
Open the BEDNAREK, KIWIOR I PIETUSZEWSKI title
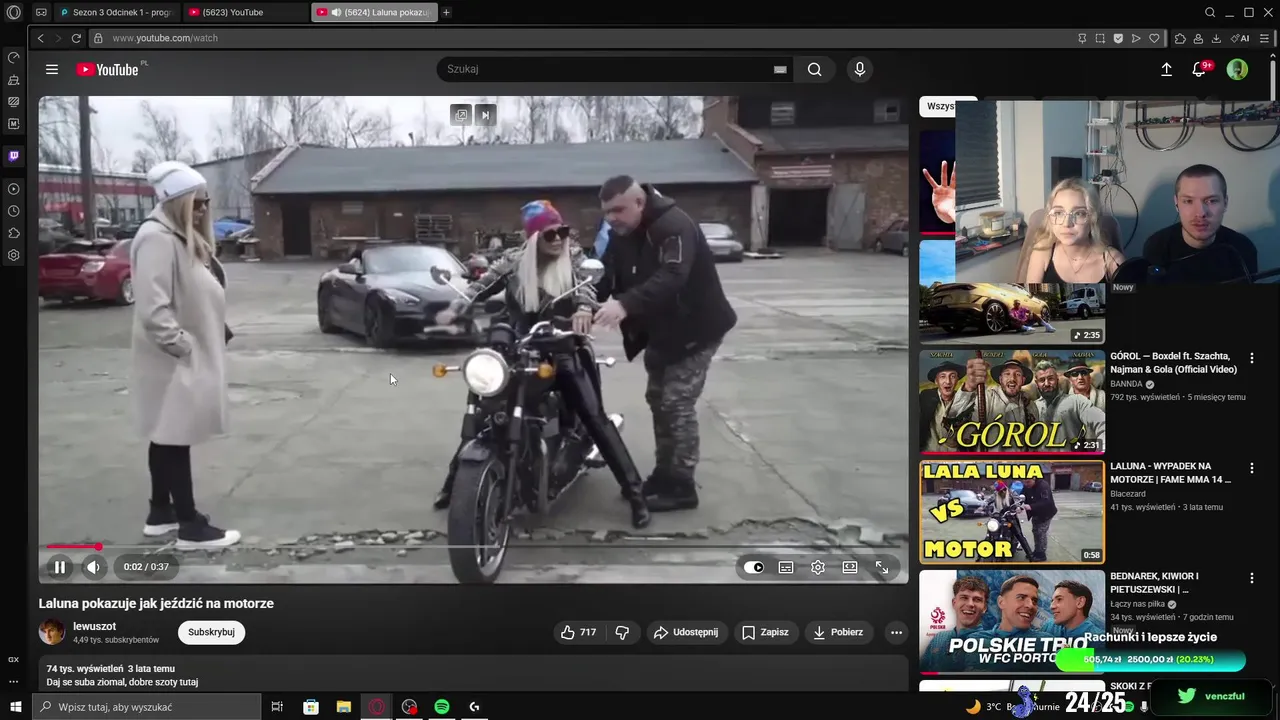(x=1154, y=583)
